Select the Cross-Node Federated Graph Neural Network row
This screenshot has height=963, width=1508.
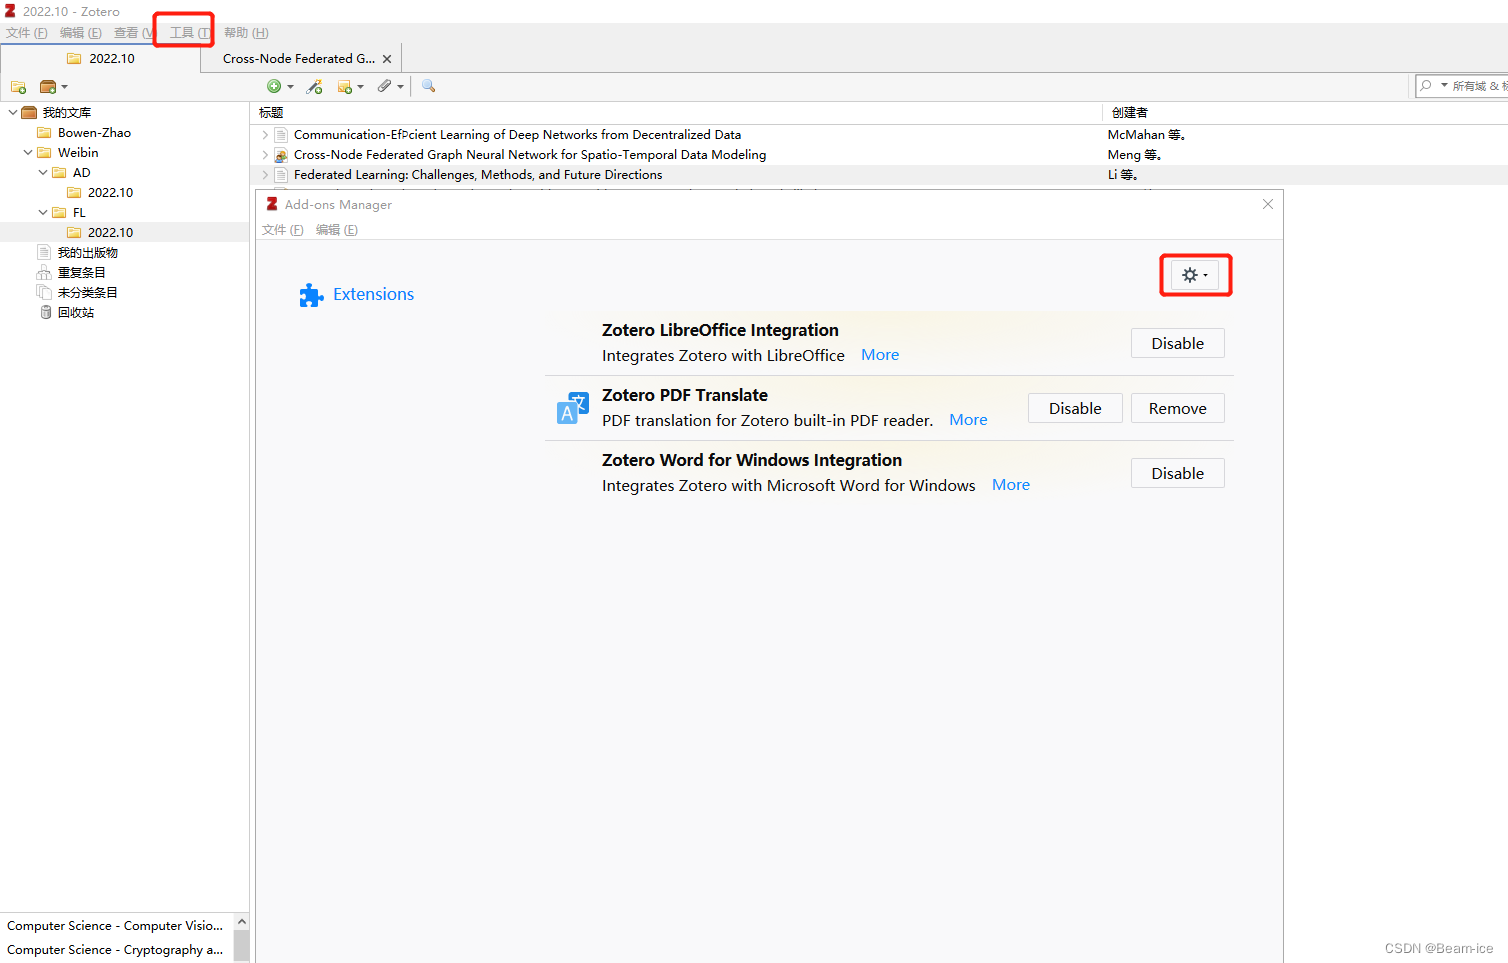pyautogui.click(x=879, y=155)
